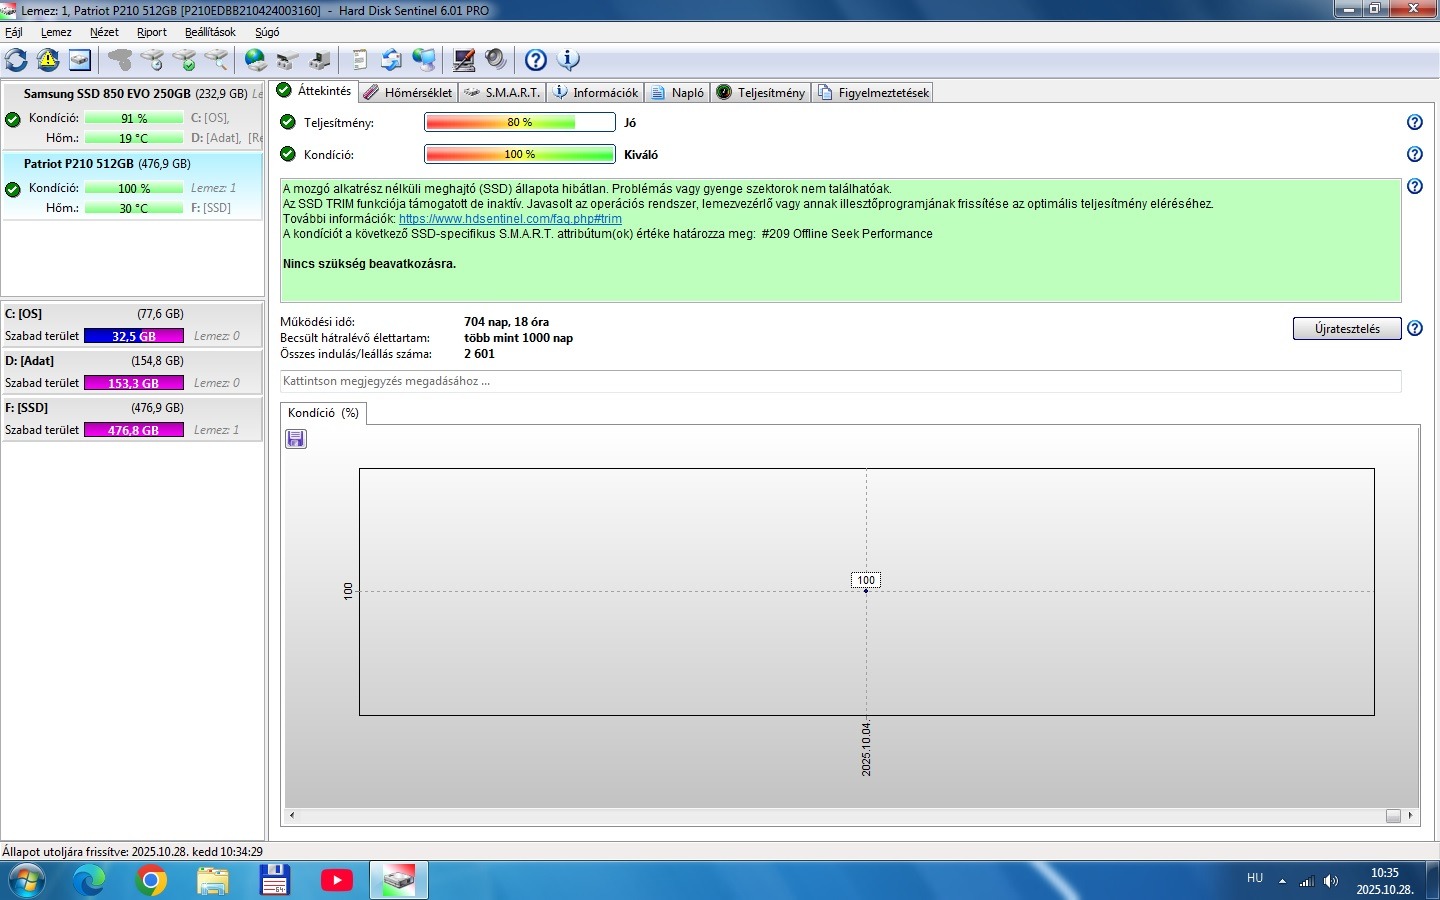The height and width of the screenshot is (900, 1440).
Task: Click the save chart floppy icon
Action: click(296, 439)
